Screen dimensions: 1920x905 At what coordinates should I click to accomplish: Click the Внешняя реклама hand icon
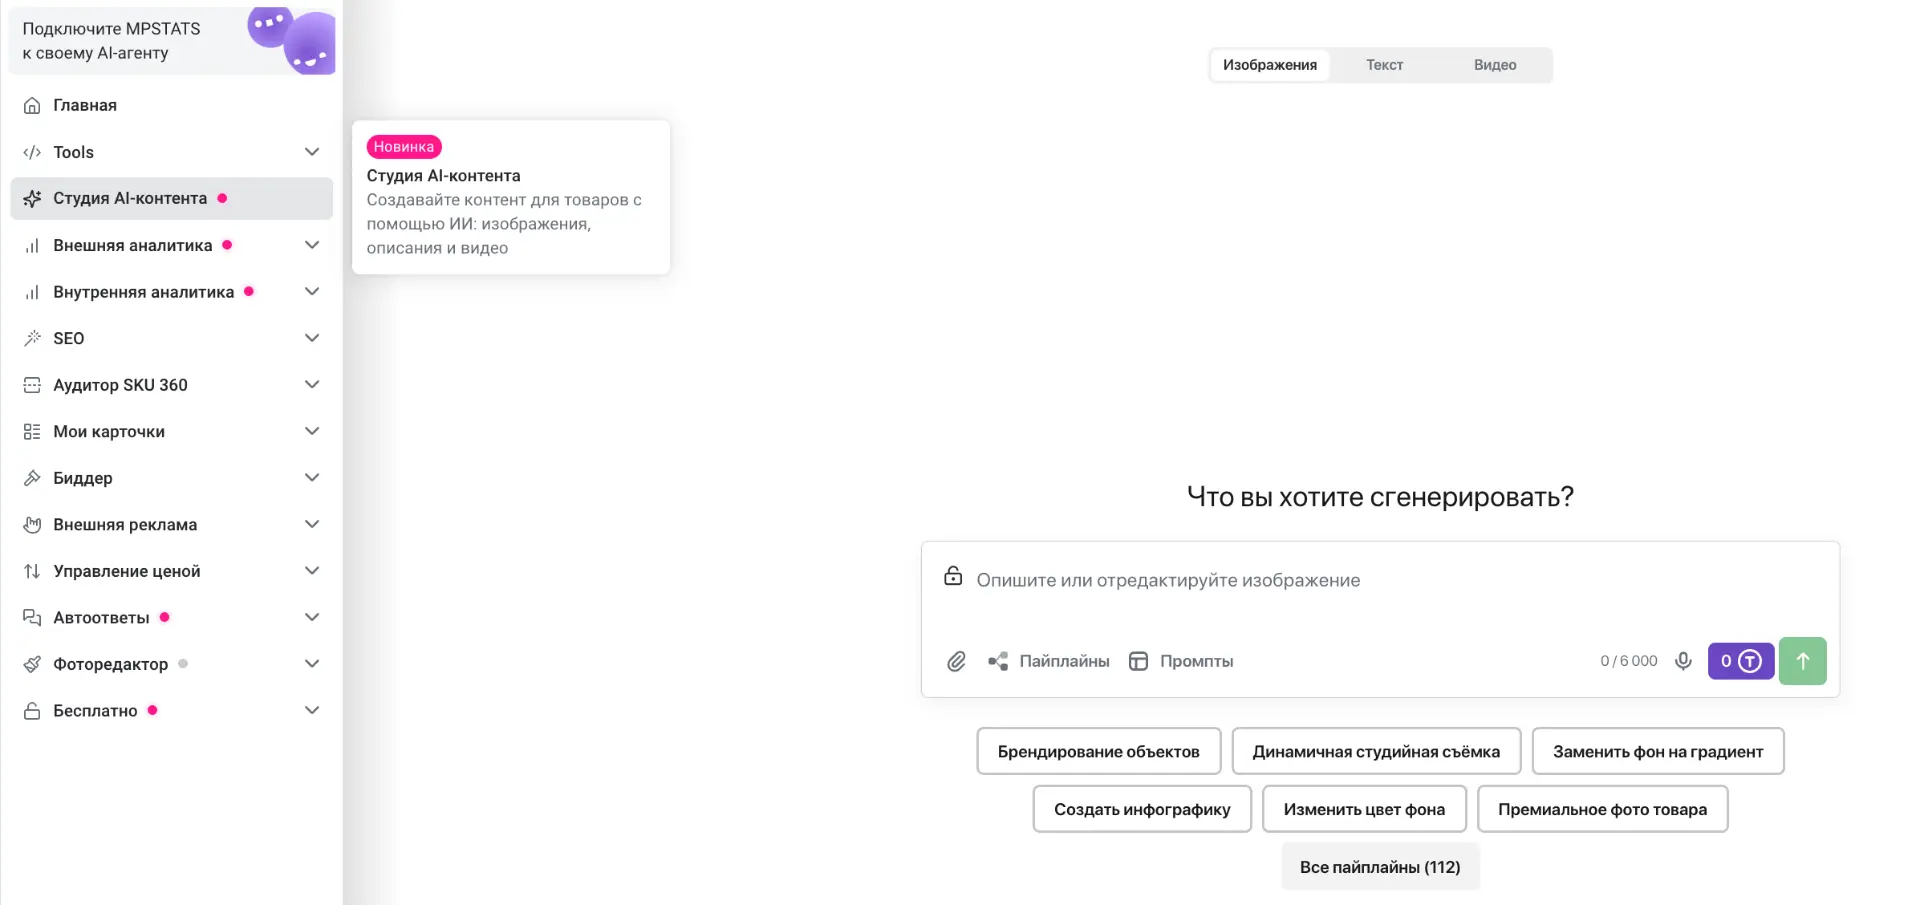point(32,525)
